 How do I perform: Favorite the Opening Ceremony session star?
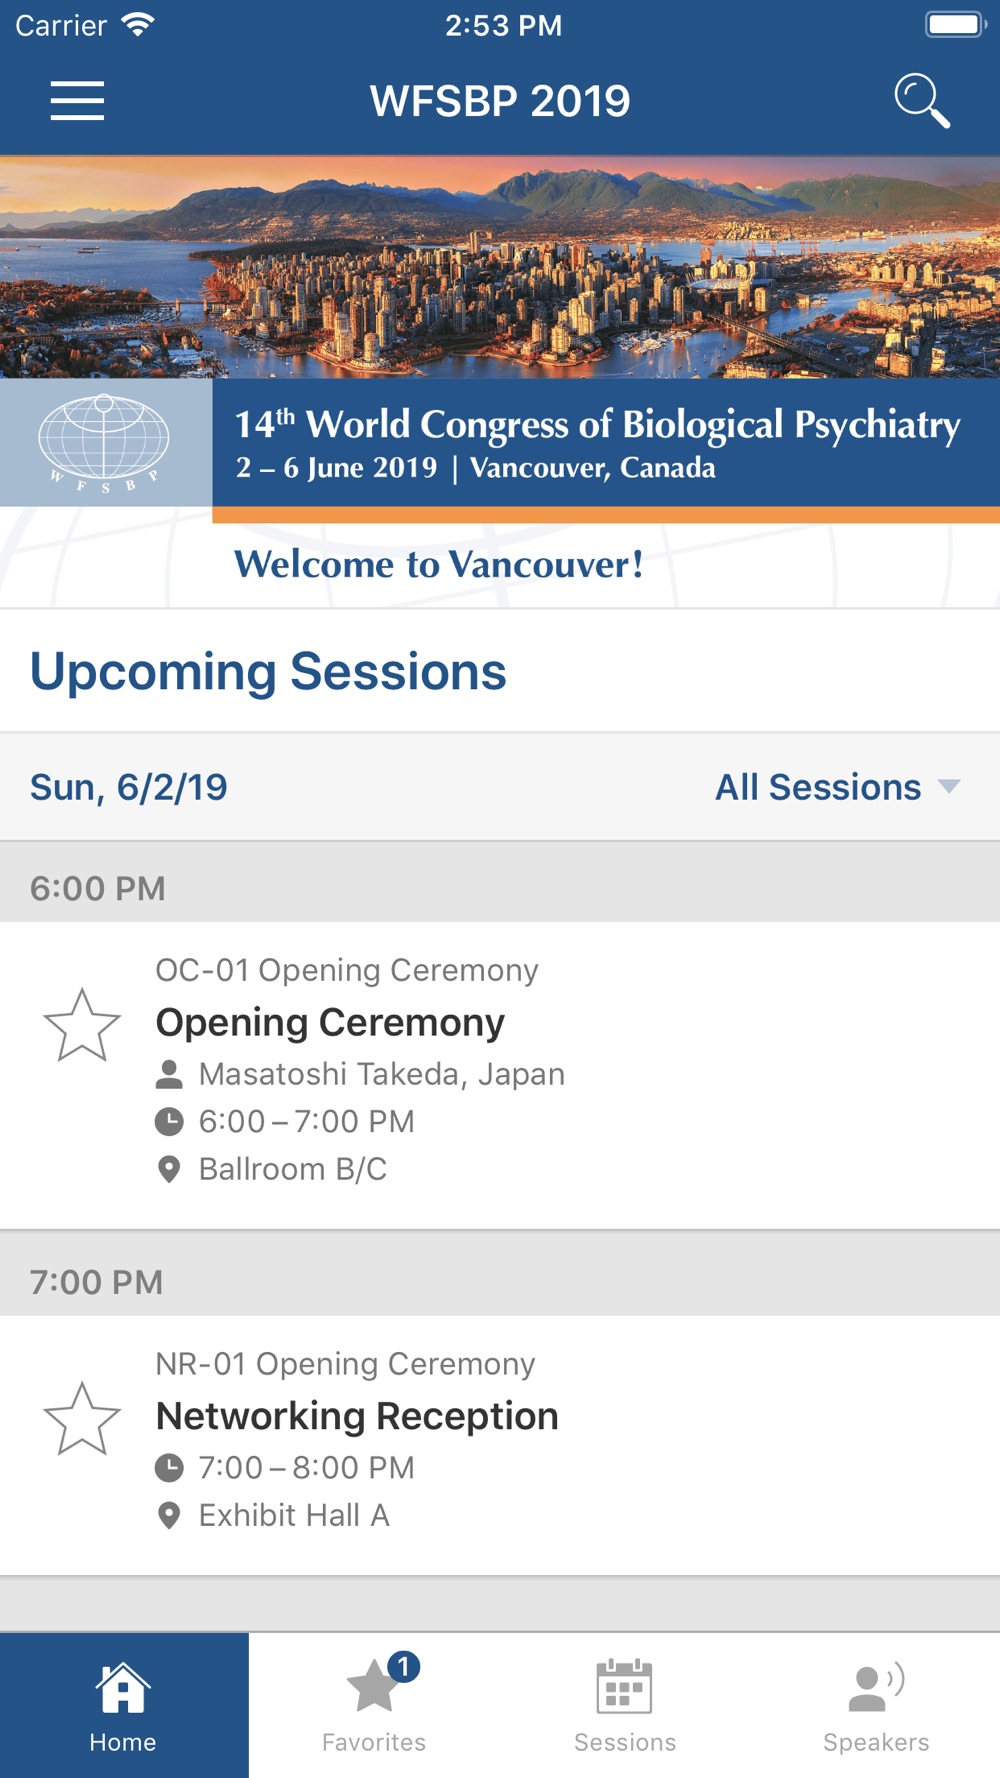[82, 1025]
